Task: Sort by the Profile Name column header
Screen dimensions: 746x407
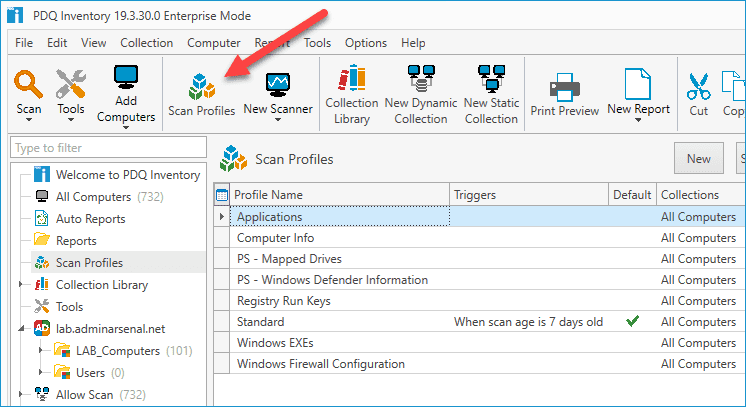Action: (x=339, y=195)
